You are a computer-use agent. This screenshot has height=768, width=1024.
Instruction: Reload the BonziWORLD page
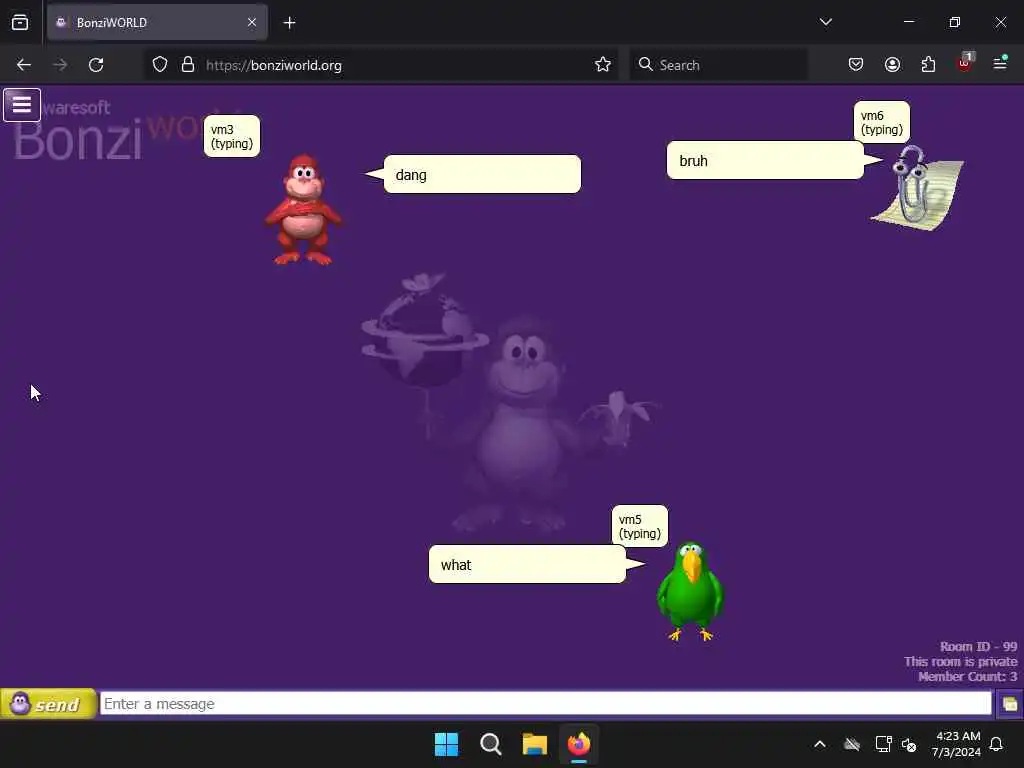tap(96, 65)
